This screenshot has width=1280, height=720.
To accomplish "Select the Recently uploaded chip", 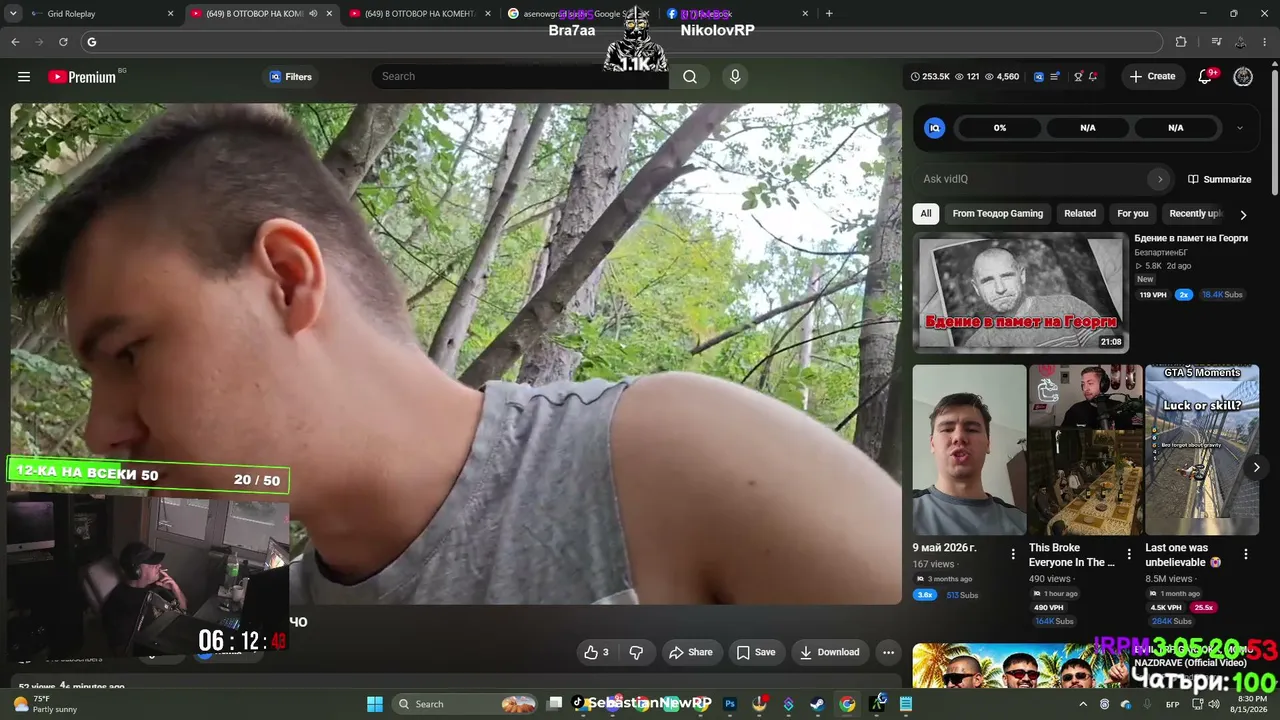I will (1194, 213).
